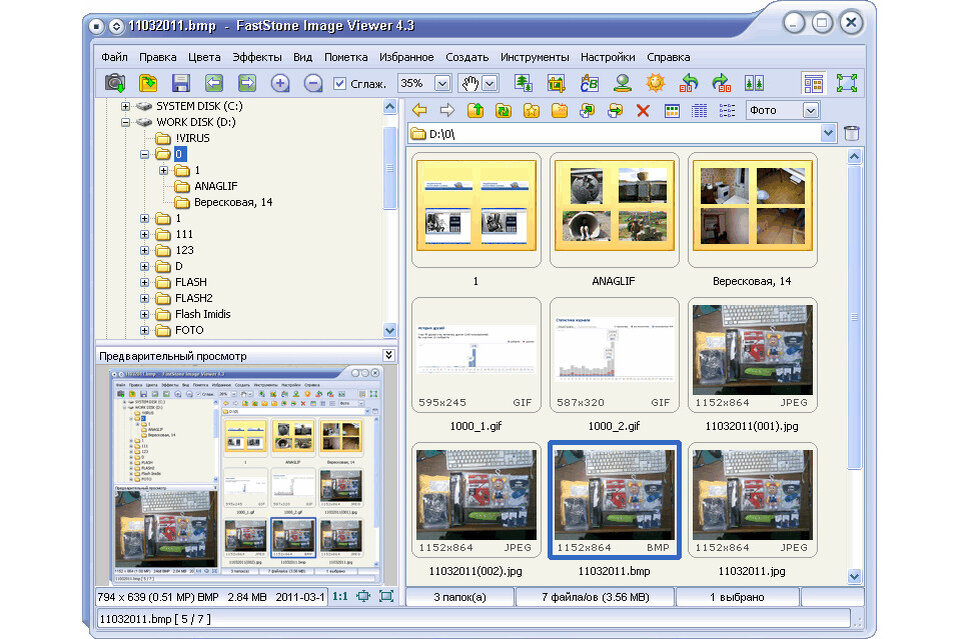Click the Rotate Left icon in toolbar

[689, 83]
